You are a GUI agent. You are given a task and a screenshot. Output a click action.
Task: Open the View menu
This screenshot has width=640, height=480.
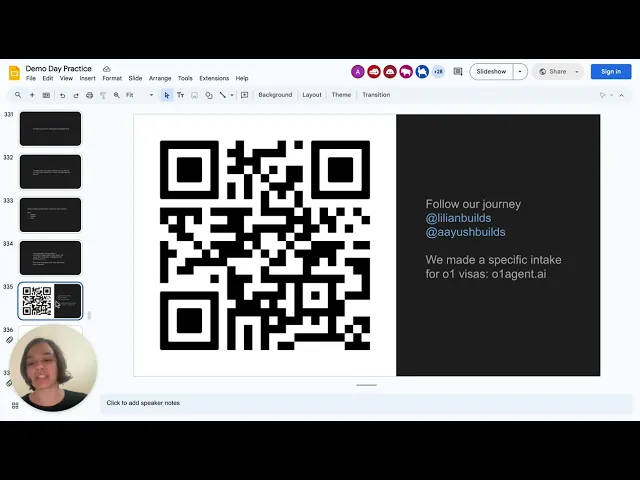pos(66,78)
